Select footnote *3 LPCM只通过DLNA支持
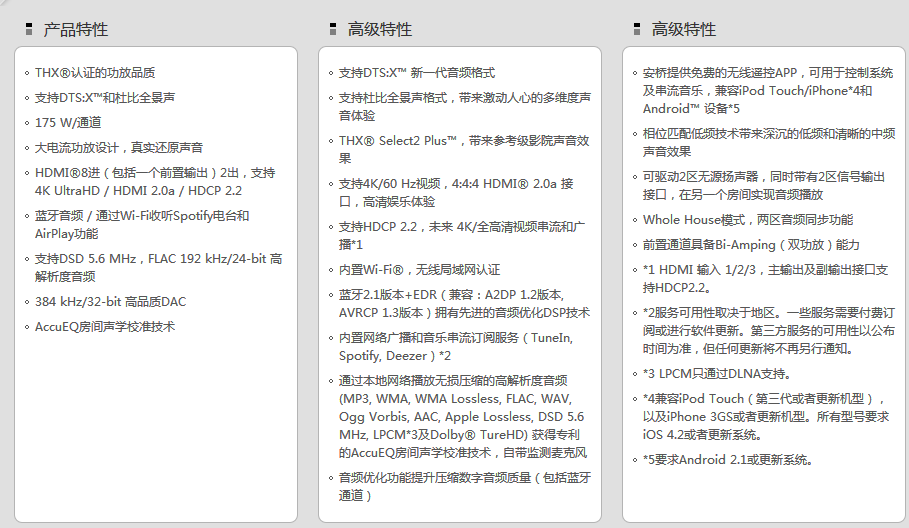This screenshot has height=528, width=909. [x=717, y=373]
